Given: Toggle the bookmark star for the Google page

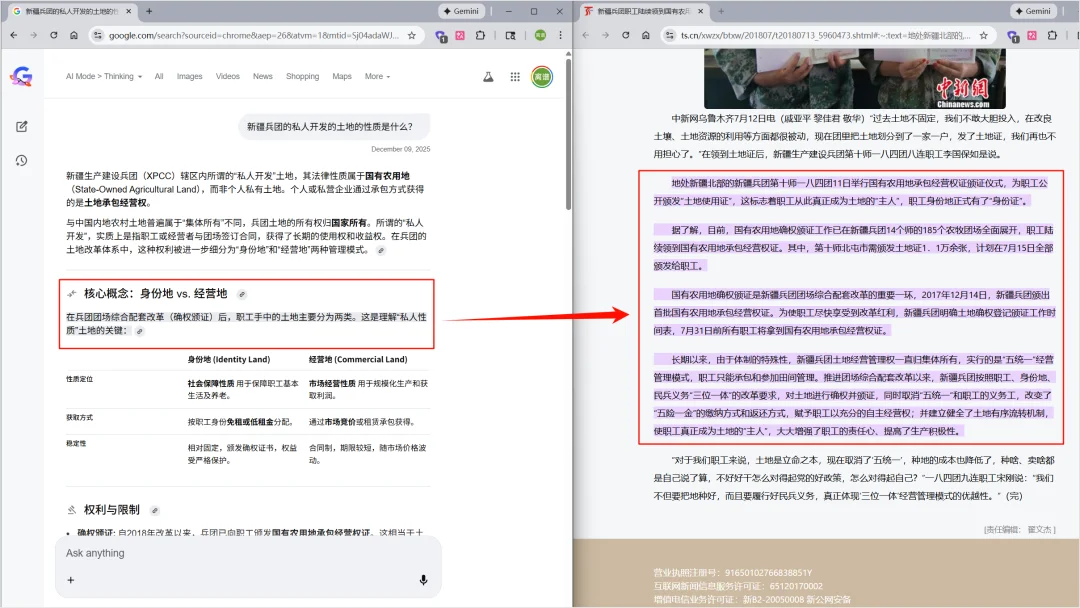Looking at the screenshot, I should (413, 34).
